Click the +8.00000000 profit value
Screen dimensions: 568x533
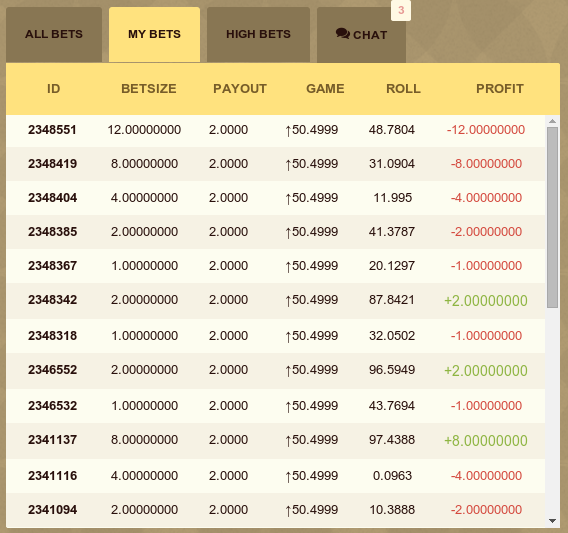[486, 441]
